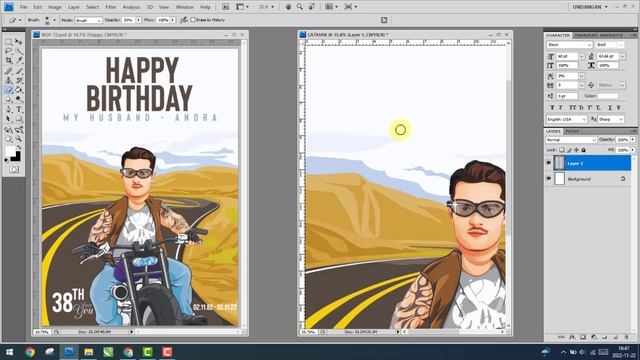Create a new layer from Layers panel
This screenshot has width=640, height=360.
(x=616, y=337)
